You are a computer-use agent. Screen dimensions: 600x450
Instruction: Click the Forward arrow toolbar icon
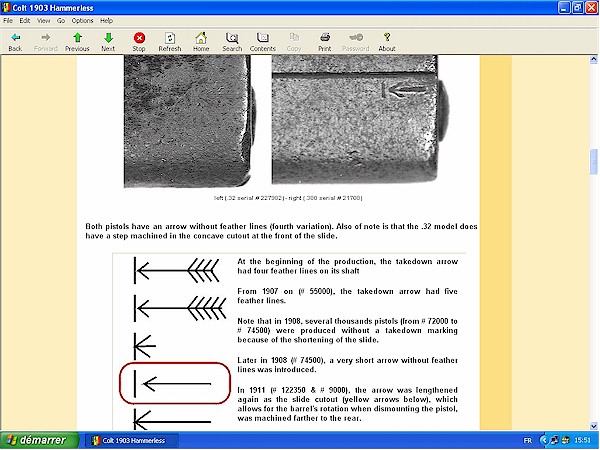pyautogui.click(x=46, y=38)
